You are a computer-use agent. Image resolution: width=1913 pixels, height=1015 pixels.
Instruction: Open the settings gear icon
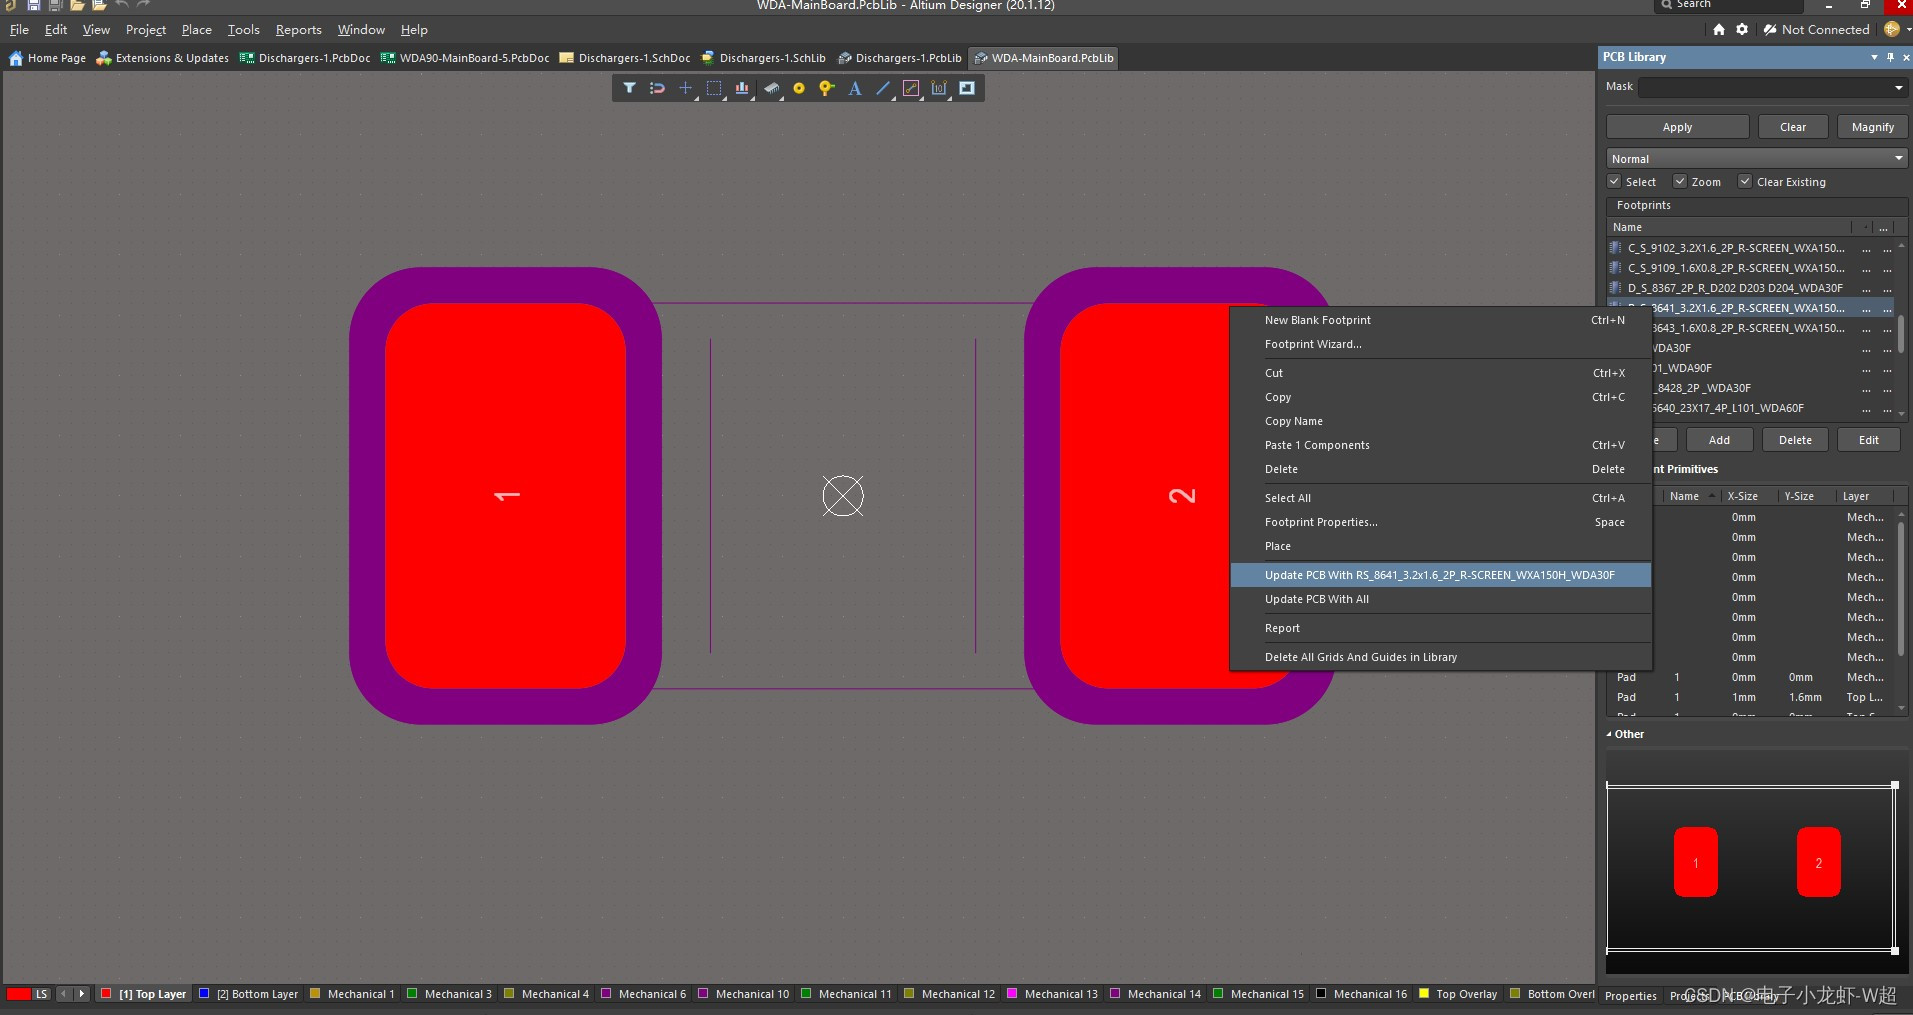coord(1742,30)
